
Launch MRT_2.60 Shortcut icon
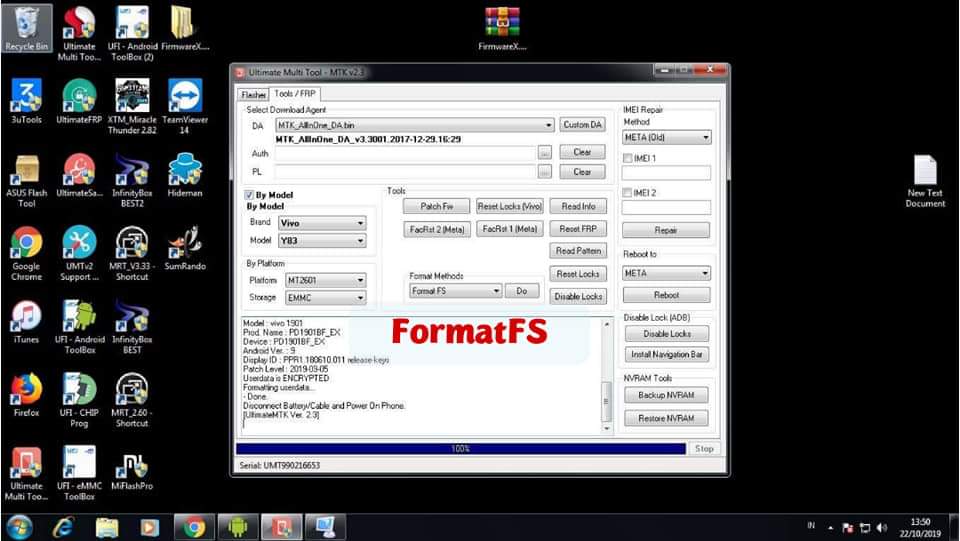pos(132,400)
